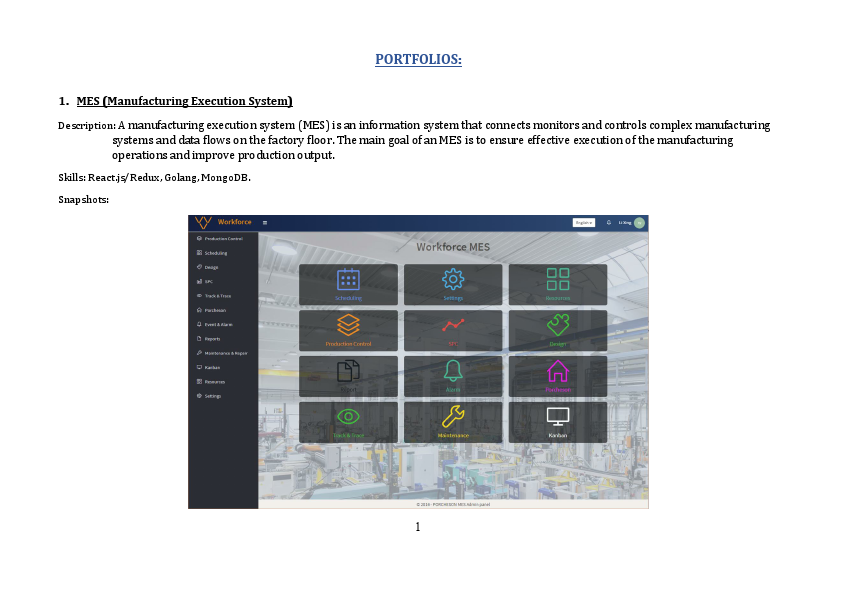842x595 pixels.
Task: Click the Skills: React.js/Redux, Golang, MongoDB line
Action: coord(154,178)
